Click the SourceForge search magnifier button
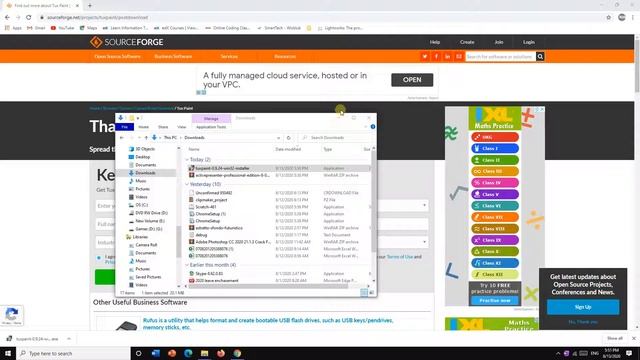The image size is (640, 360). pyautogui.click(x=540, y=56)
